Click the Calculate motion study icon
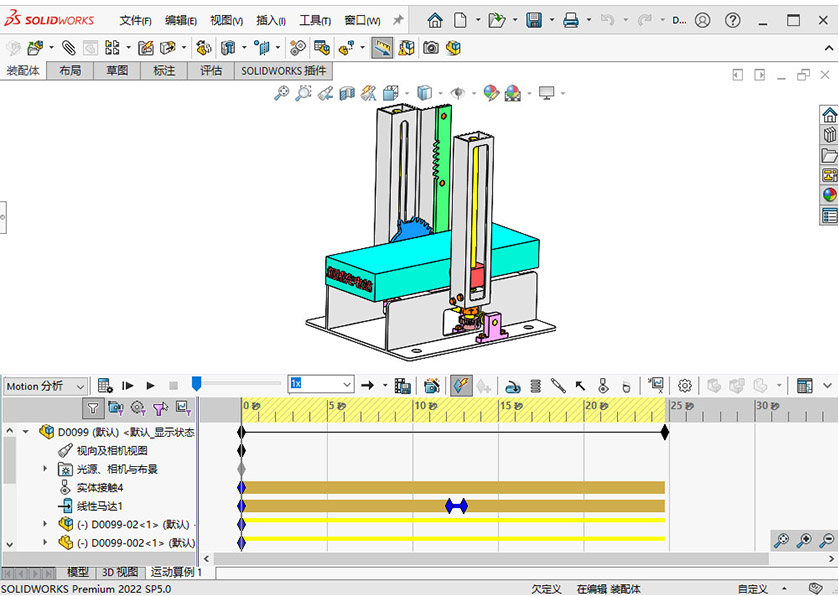 (105, 385)
